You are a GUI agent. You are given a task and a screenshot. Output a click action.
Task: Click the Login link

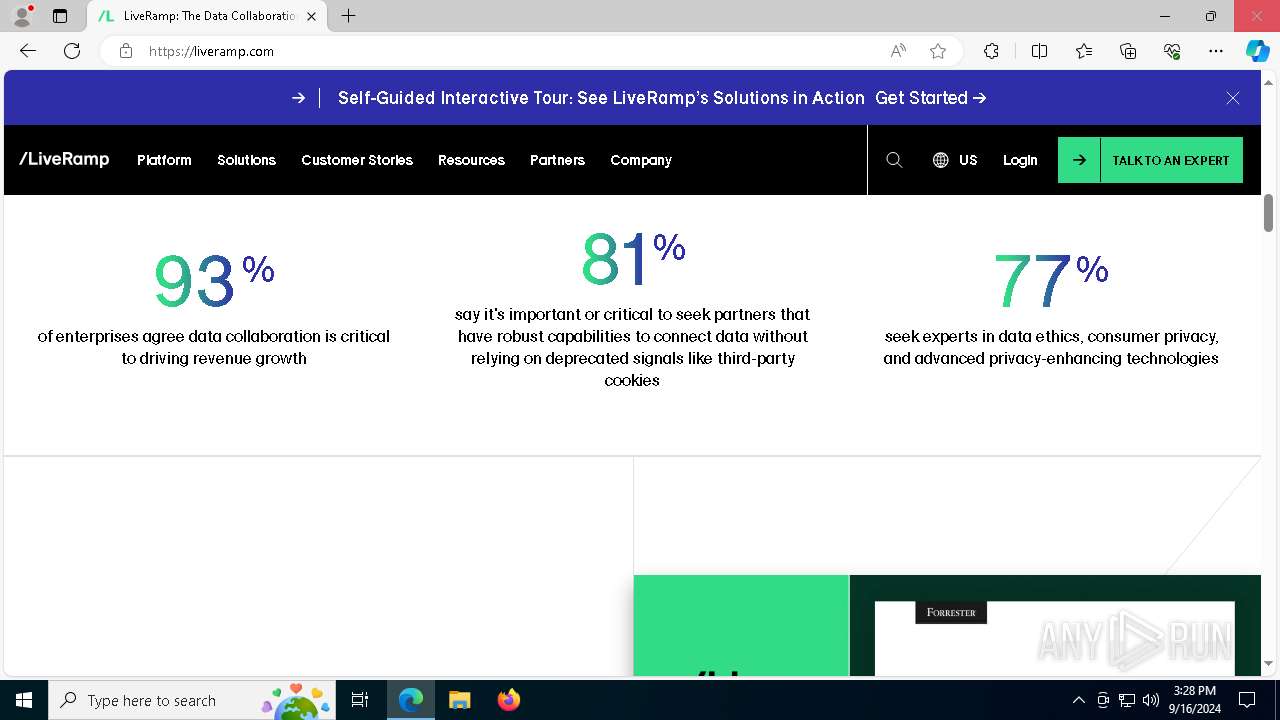(x=1020, y=160)
